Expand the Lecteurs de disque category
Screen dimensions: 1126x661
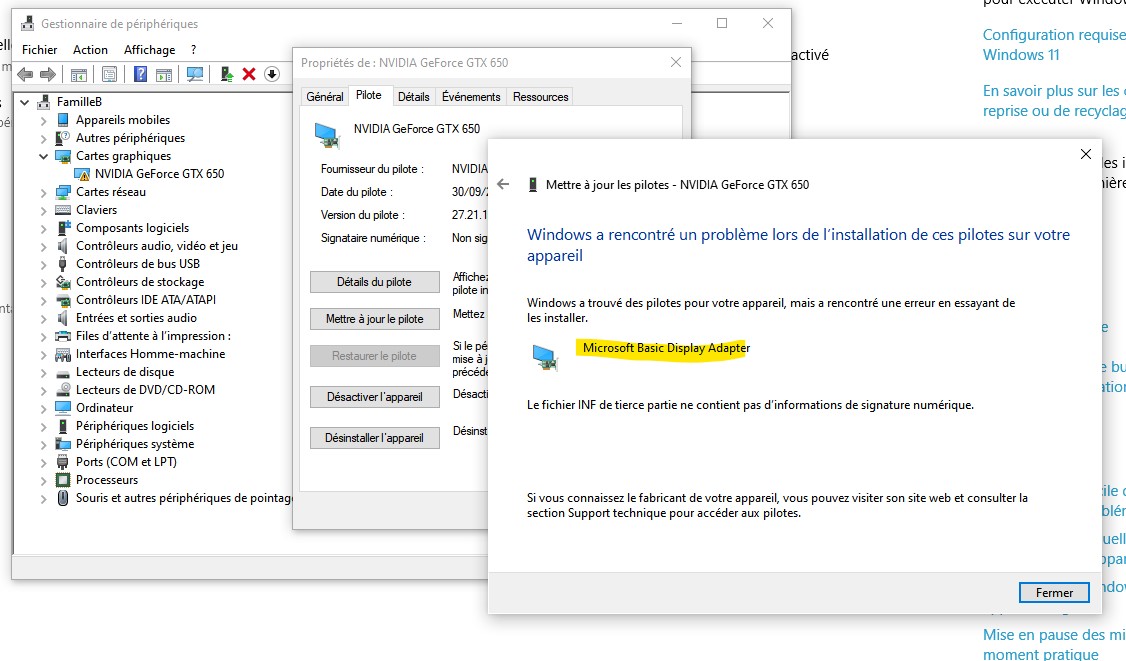(44, 372)
